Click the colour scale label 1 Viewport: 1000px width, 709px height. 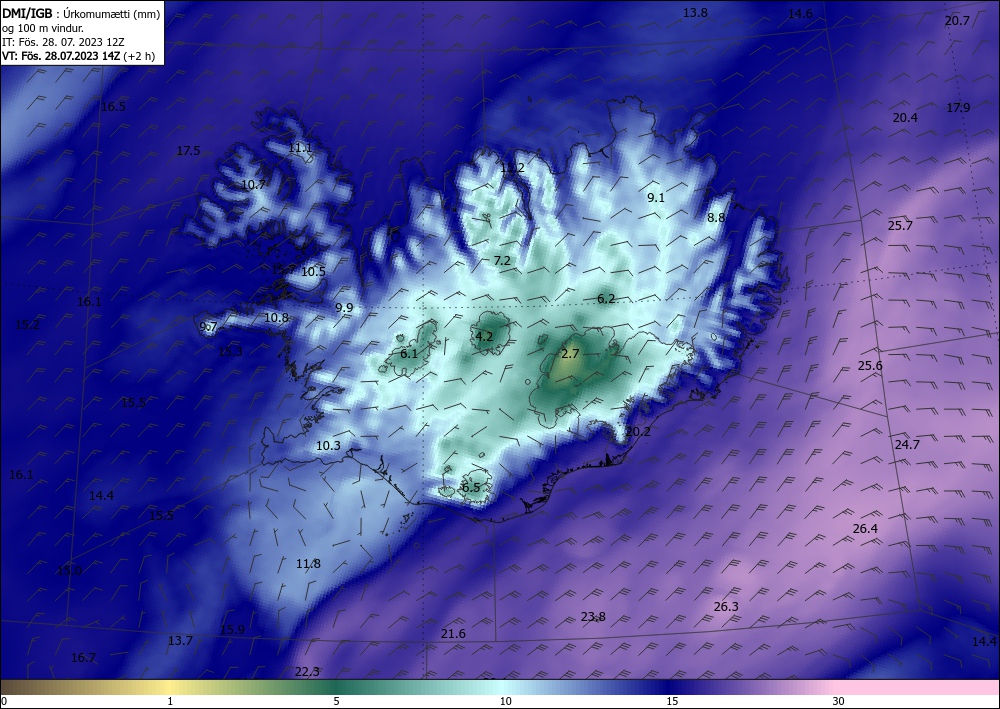click(x=170, y=701)
